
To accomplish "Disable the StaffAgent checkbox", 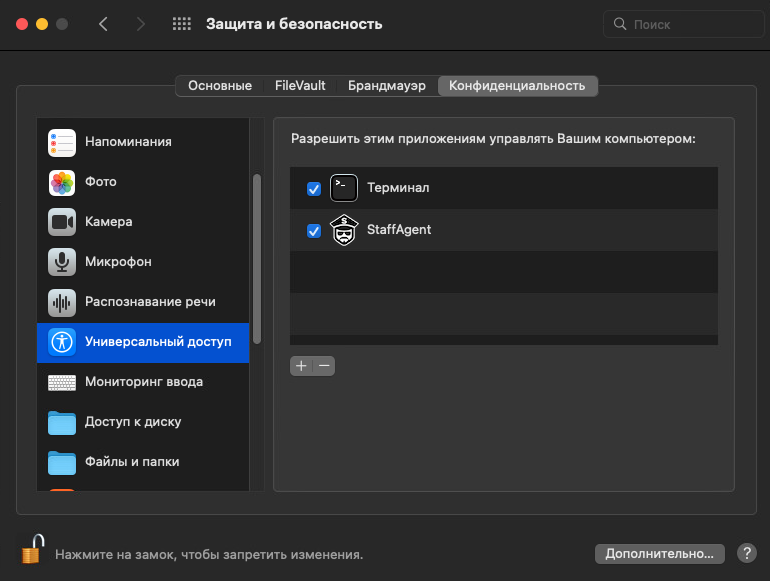I will pos(314,231).
